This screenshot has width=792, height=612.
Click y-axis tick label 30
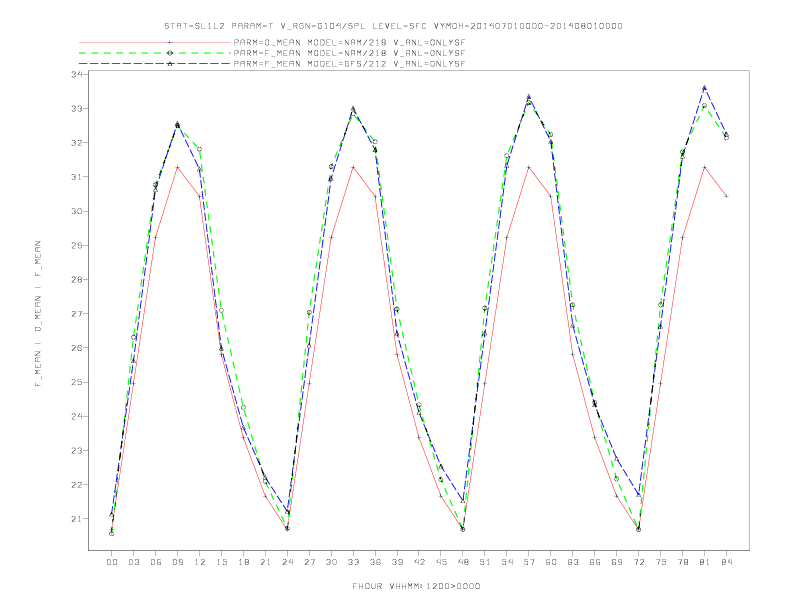point(77,211)
